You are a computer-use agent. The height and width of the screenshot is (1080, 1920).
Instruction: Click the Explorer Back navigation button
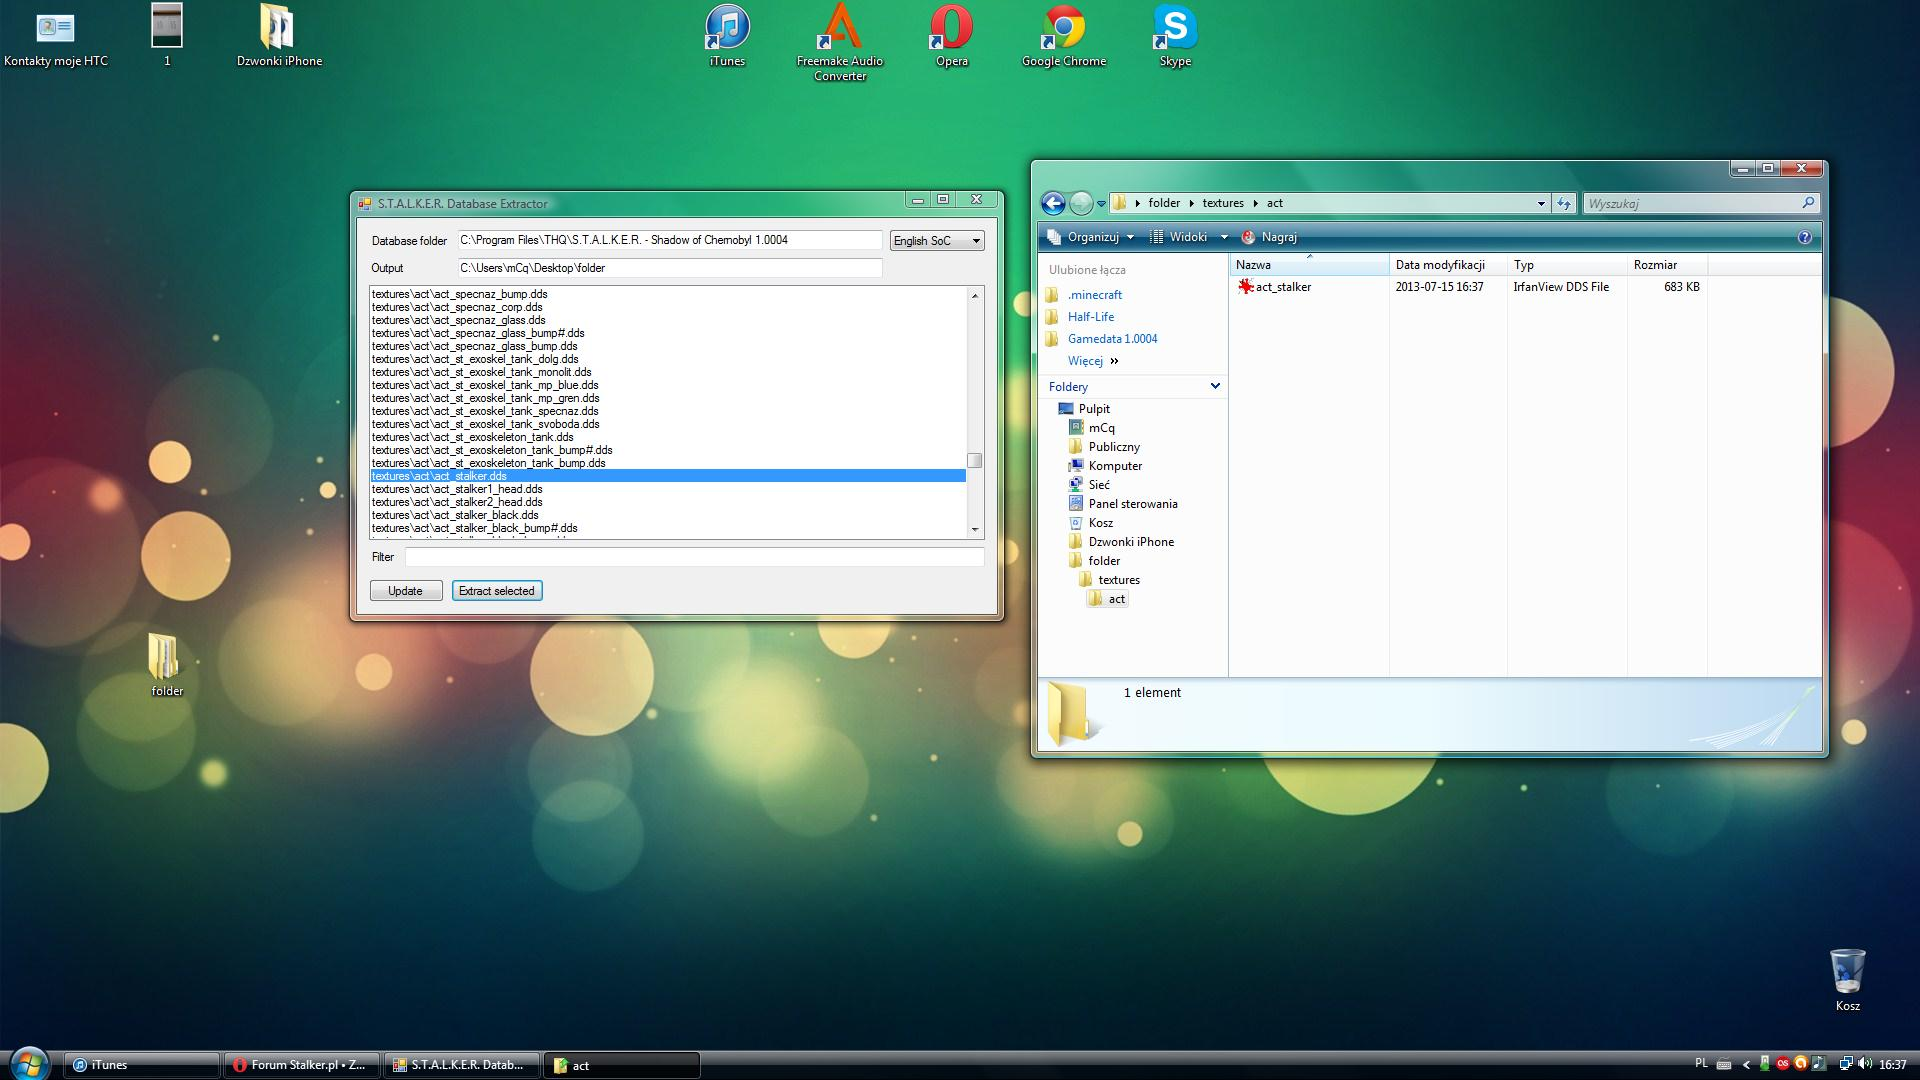pos(1053,203)
